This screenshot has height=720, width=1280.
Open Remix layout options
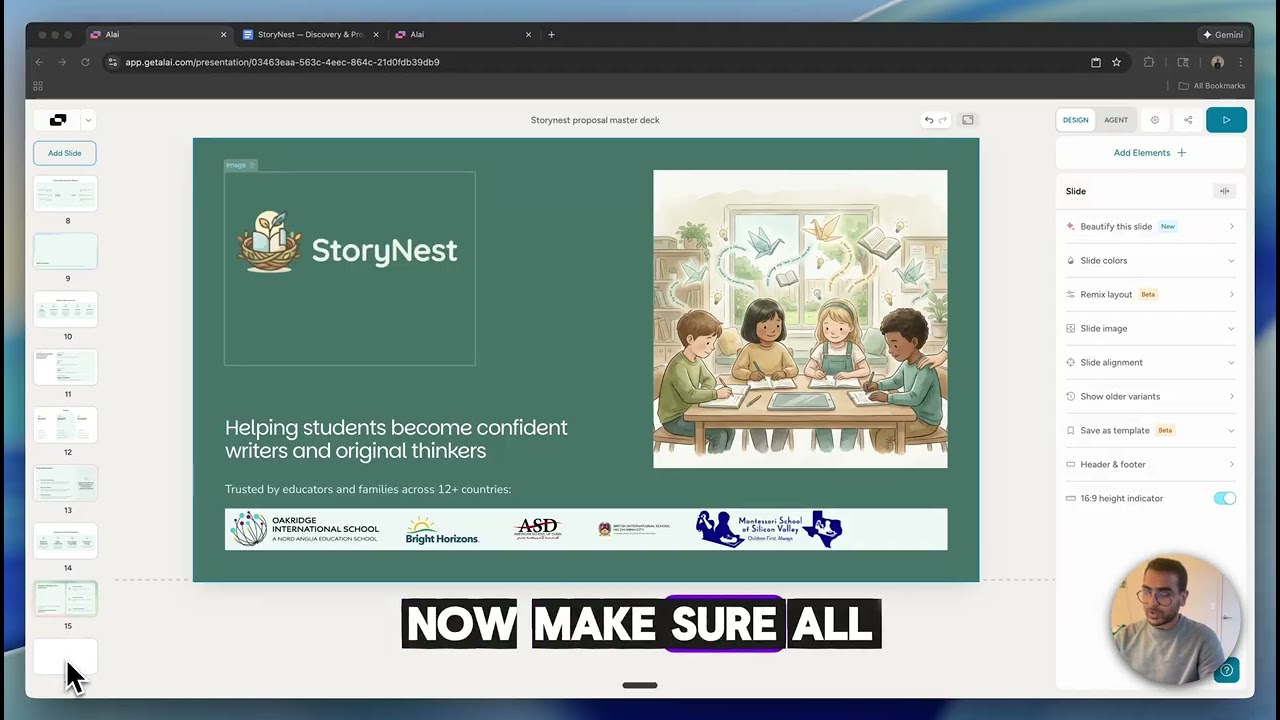coord(1150,295)
